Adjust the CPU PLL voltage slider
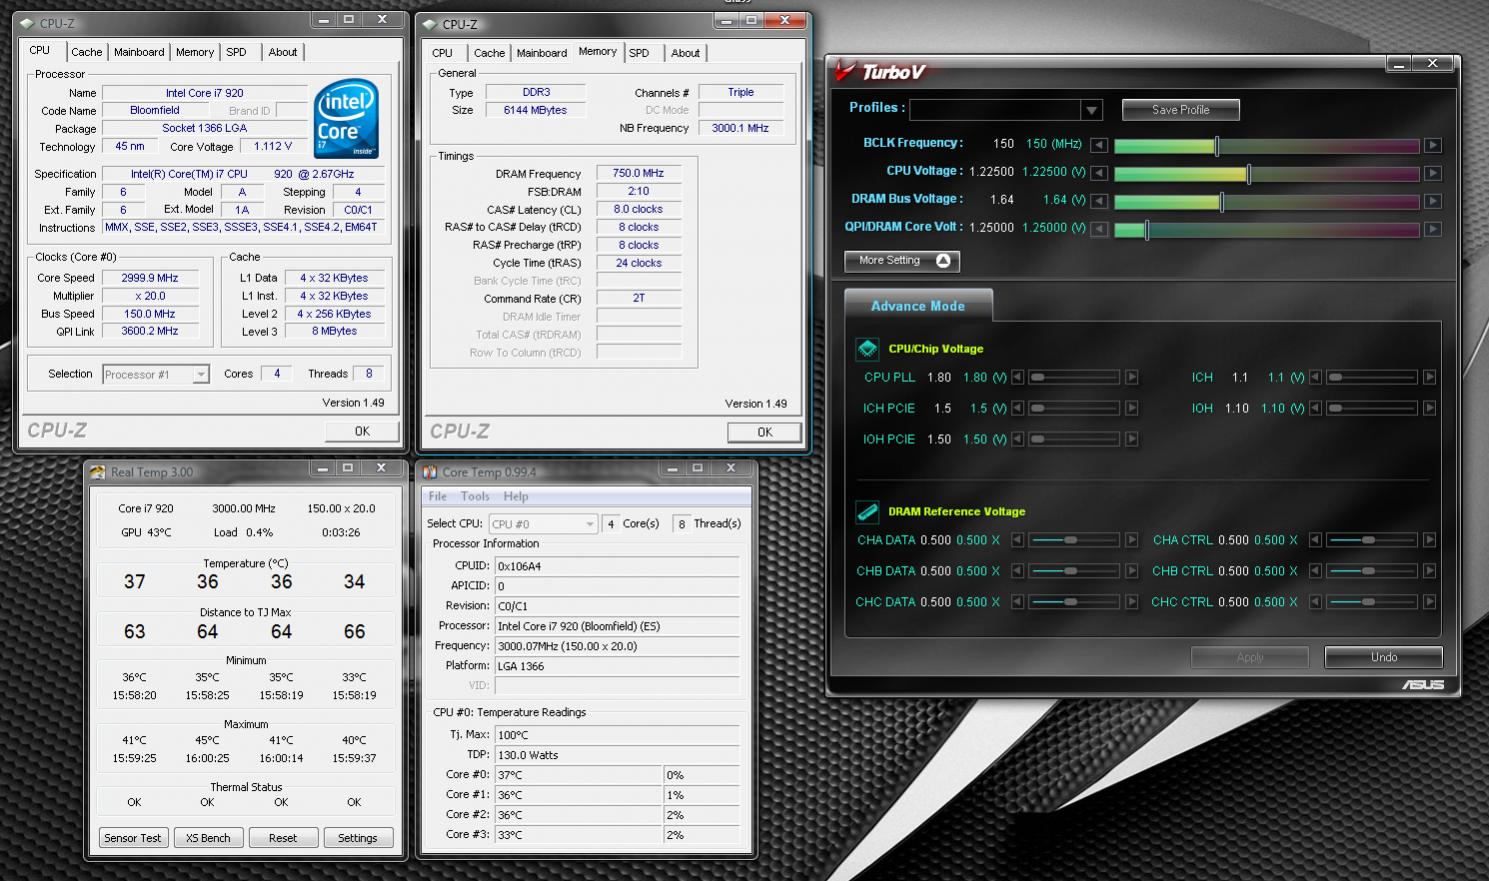The height and width of the screenshot is (881, 1489). tap(1075, 377)
